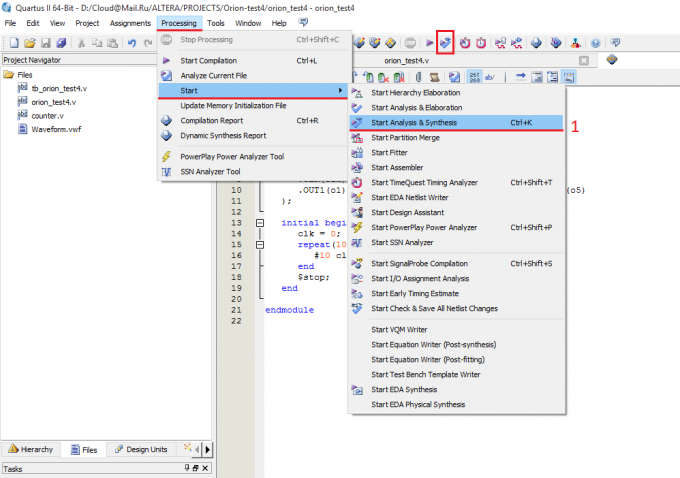Click the Save file toolbar icon
This screenshot has height=478, width=680.
pyautogui.click(x=46, y=43)
